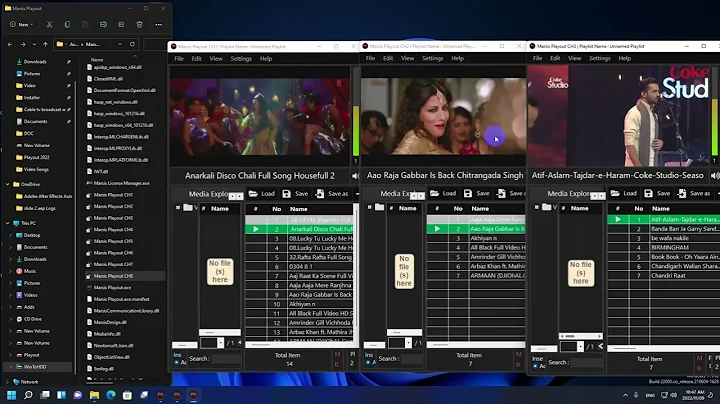
Task: Click Copy icon in File Explorer toolbar
Action: [x=67, y=24]
